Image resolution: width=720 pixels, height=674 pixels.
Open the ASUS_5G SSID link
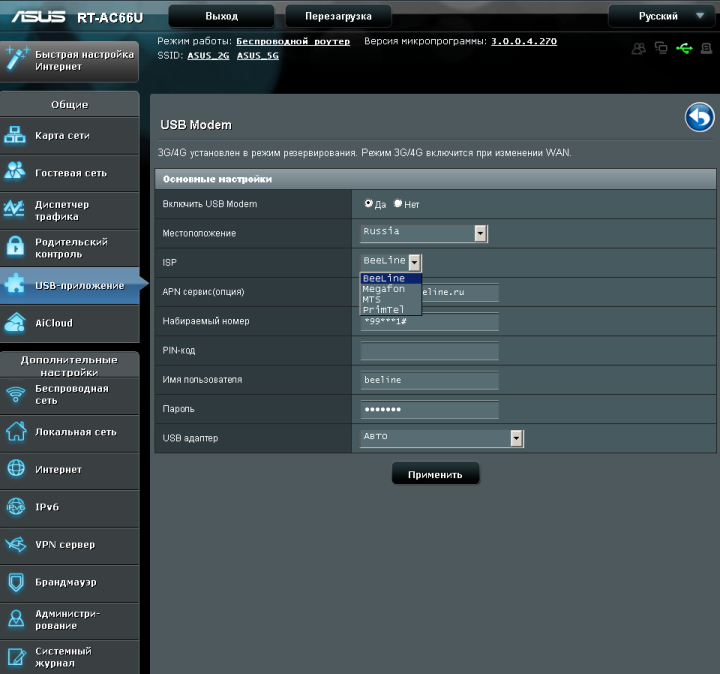click(258, 56)
